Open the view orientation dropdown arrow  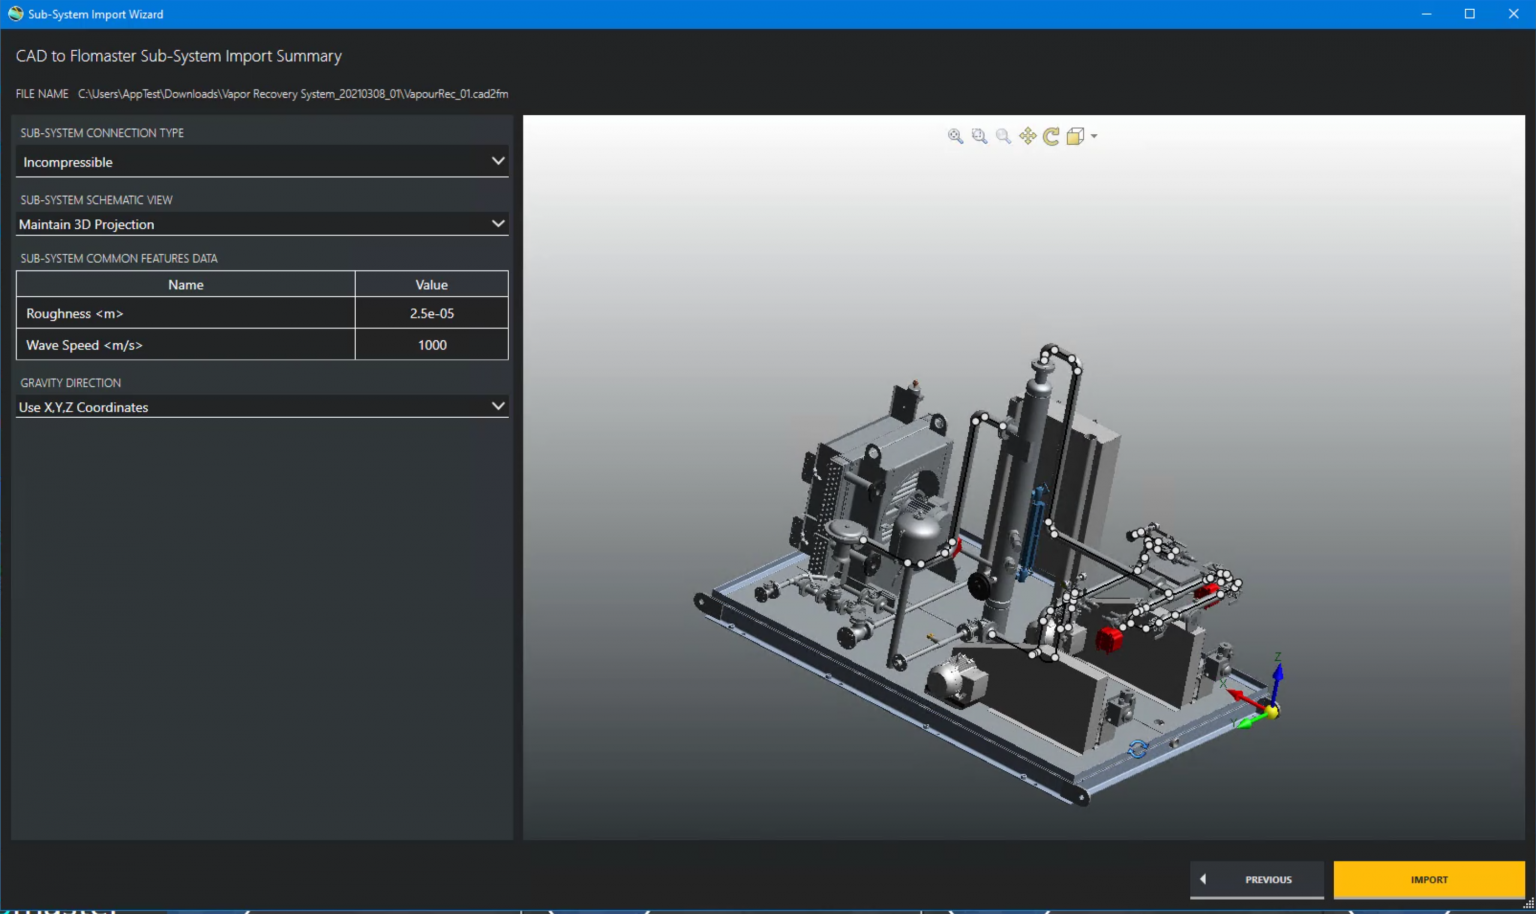1094,136
